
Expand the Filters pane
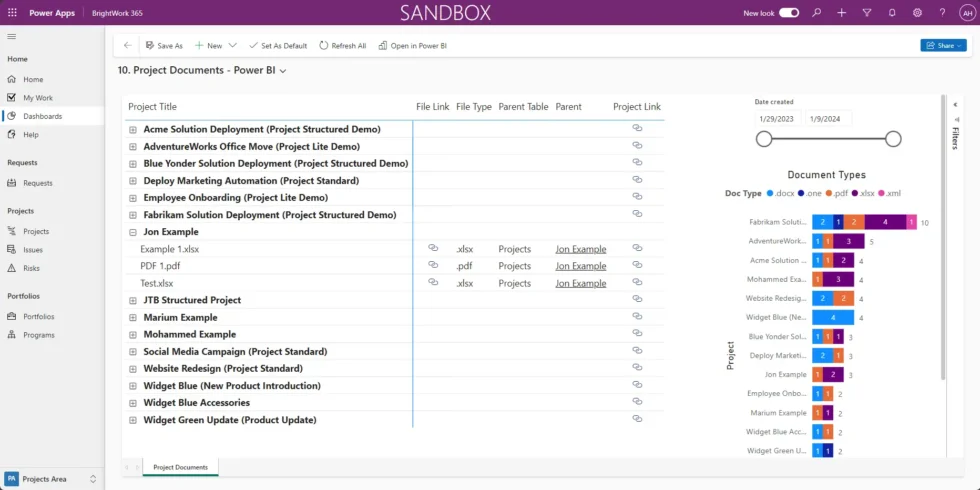click(954, 132)
